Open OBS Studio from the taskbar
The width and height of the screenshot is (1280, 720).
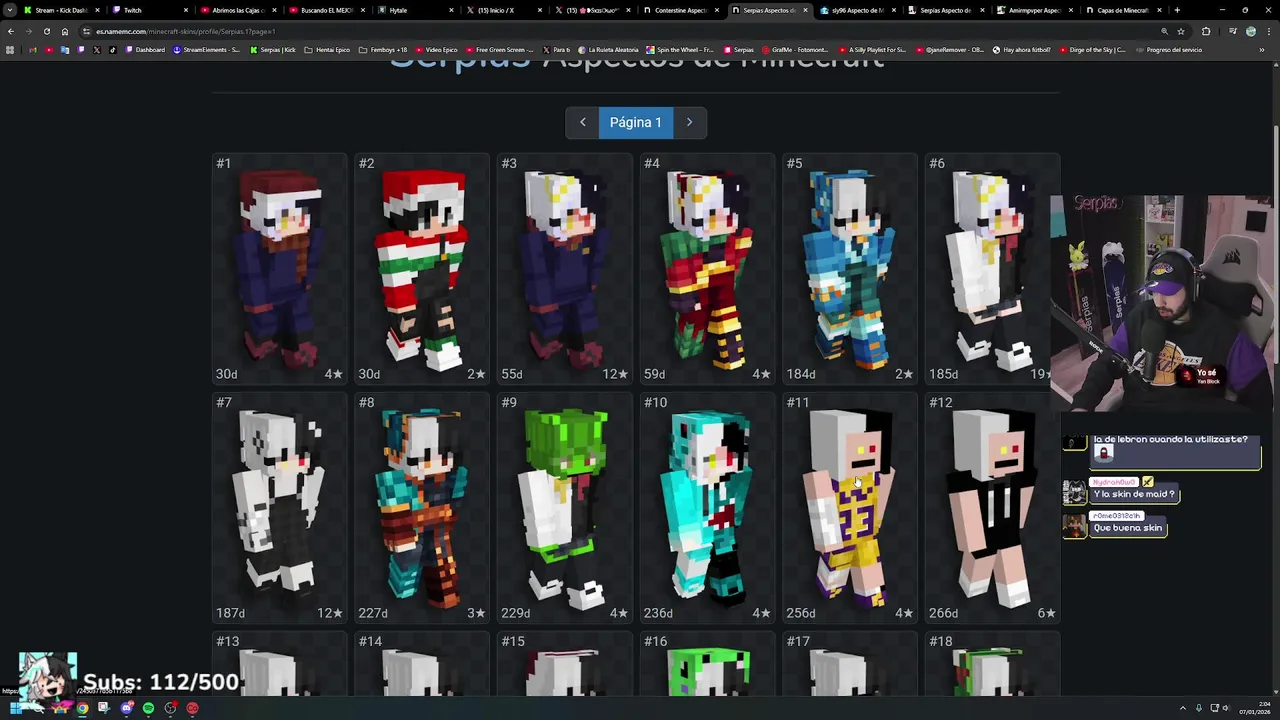[171, 708]
